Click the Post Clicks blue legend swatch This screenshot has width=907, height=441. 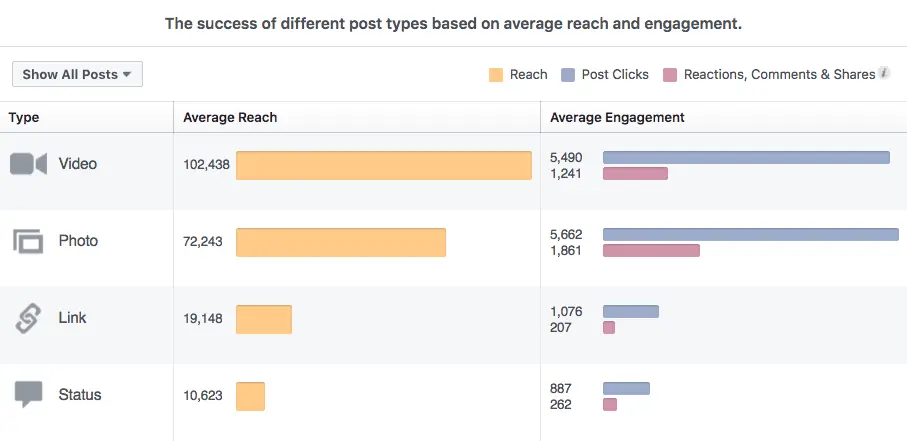coord(568,74)
